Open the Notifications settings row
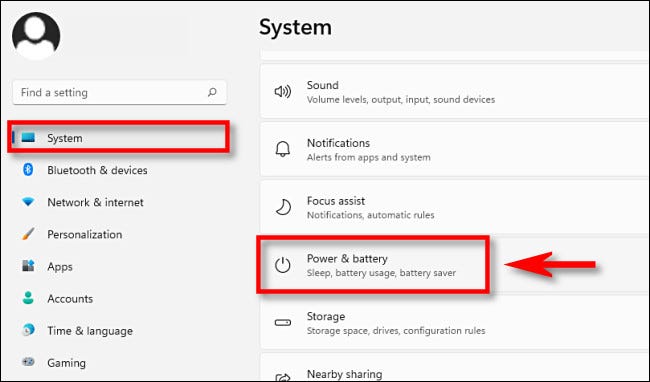Viewport: 650px width, 382px height. coord(455,150)
